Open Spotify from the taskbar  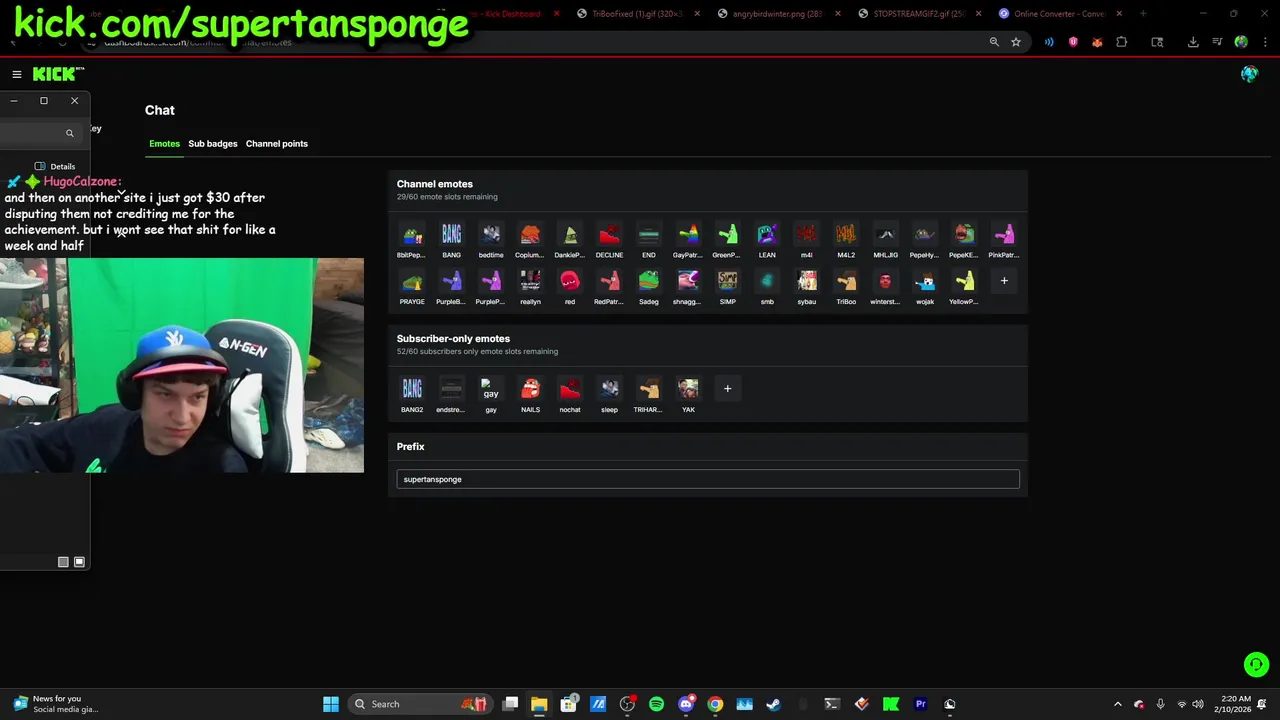click(x=656, y=704)
